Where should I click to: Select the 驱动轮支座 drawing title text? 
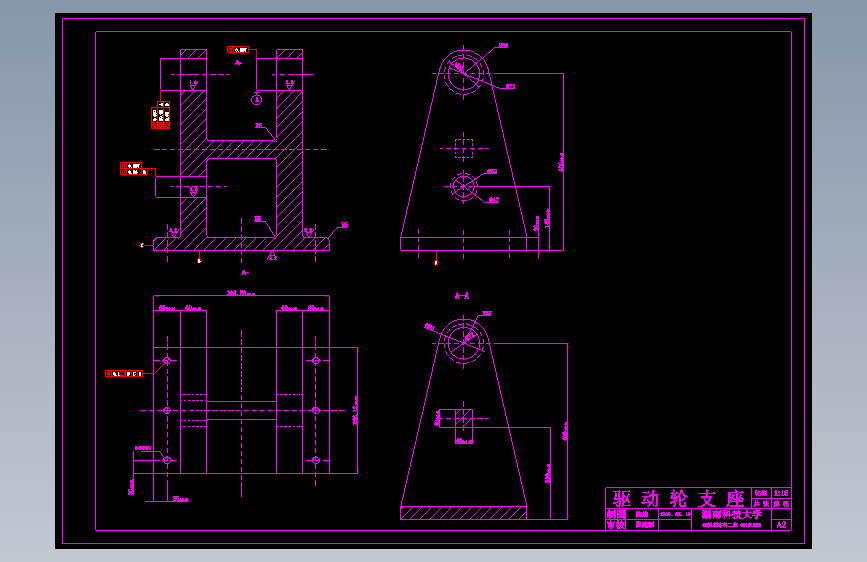click(x=678, y=498)
